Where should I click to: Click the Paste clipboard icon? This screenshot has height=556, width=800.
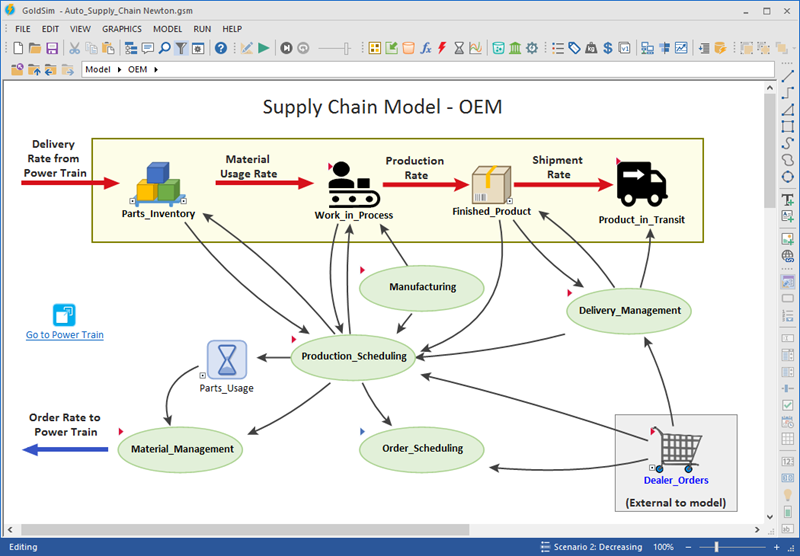pyautogui.click(x=108, y=48)
